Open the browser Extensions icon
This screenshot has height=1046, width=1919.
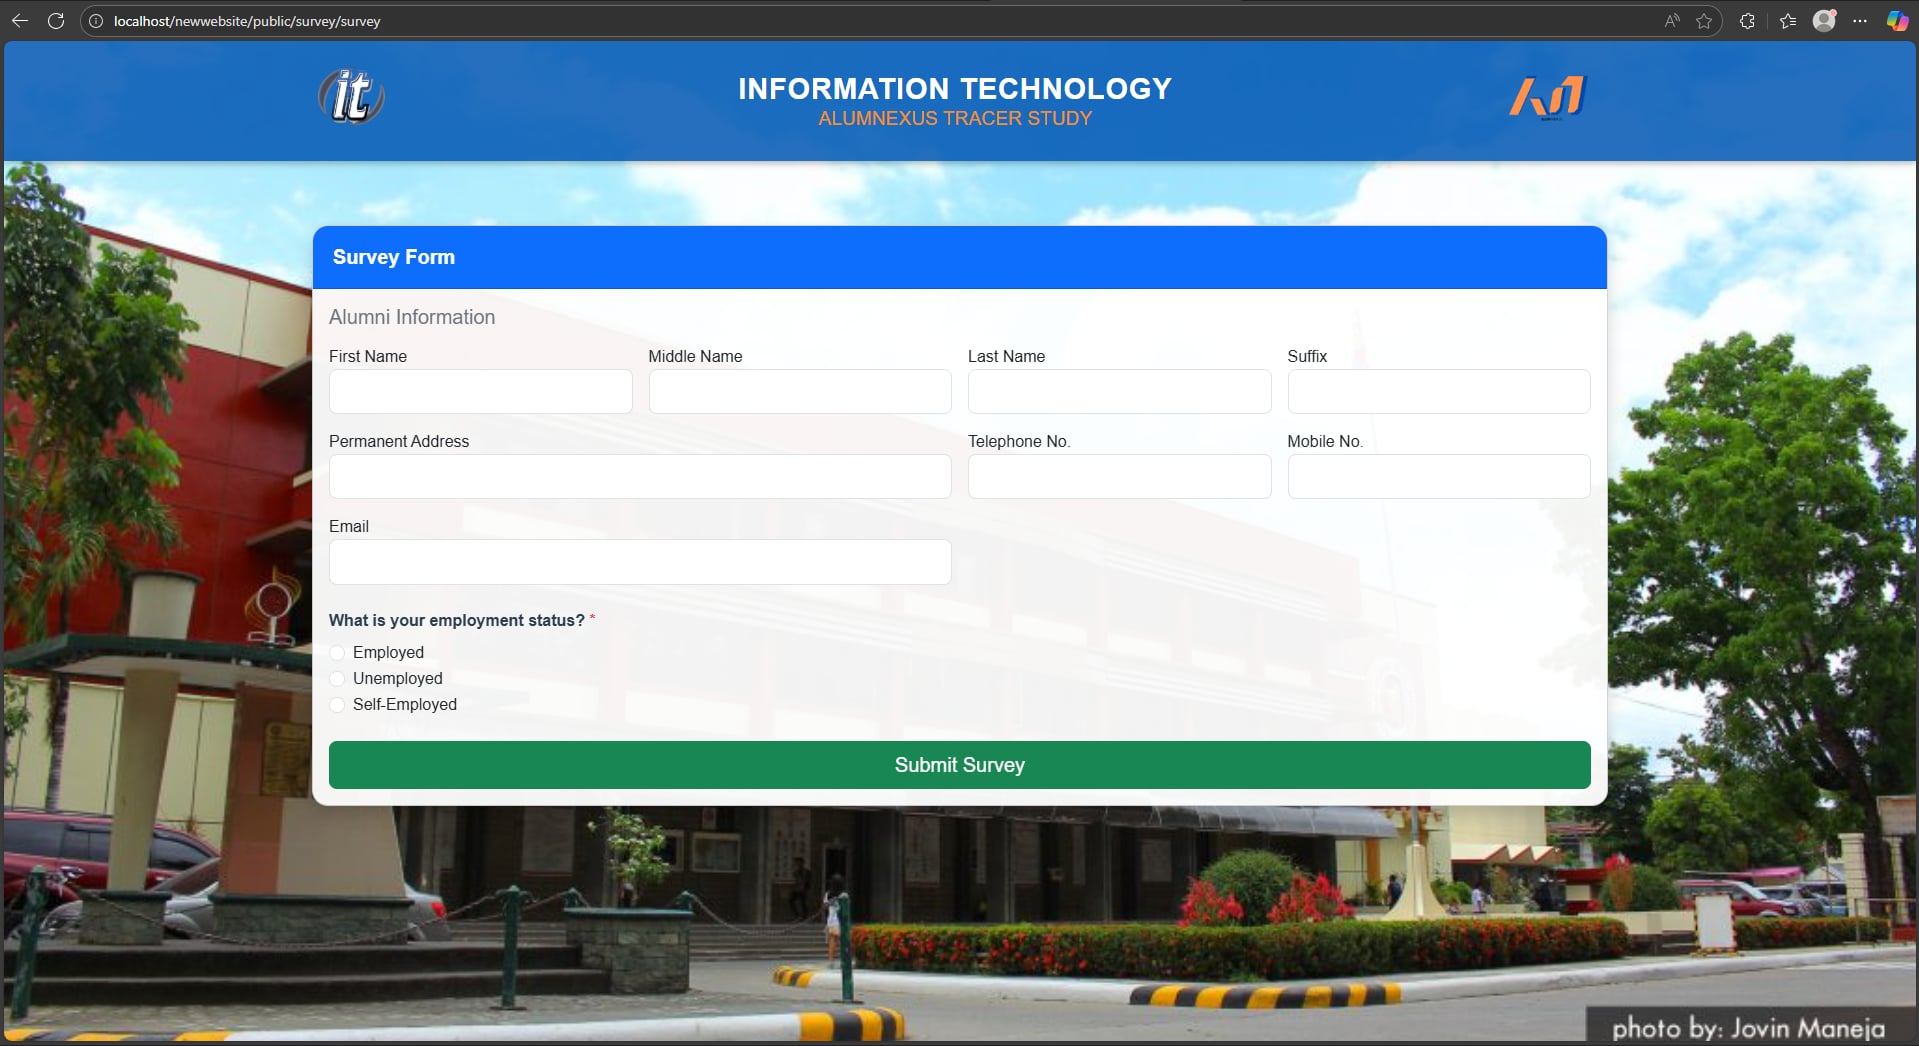click(1748, 20)
